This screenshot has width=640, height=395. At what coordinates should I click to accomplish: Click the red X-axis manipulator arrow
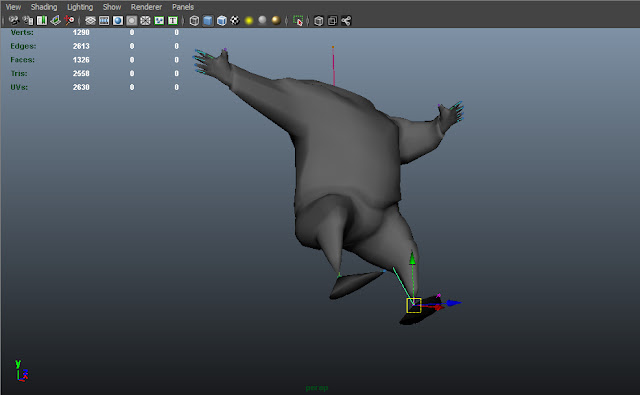coord(438,307)
